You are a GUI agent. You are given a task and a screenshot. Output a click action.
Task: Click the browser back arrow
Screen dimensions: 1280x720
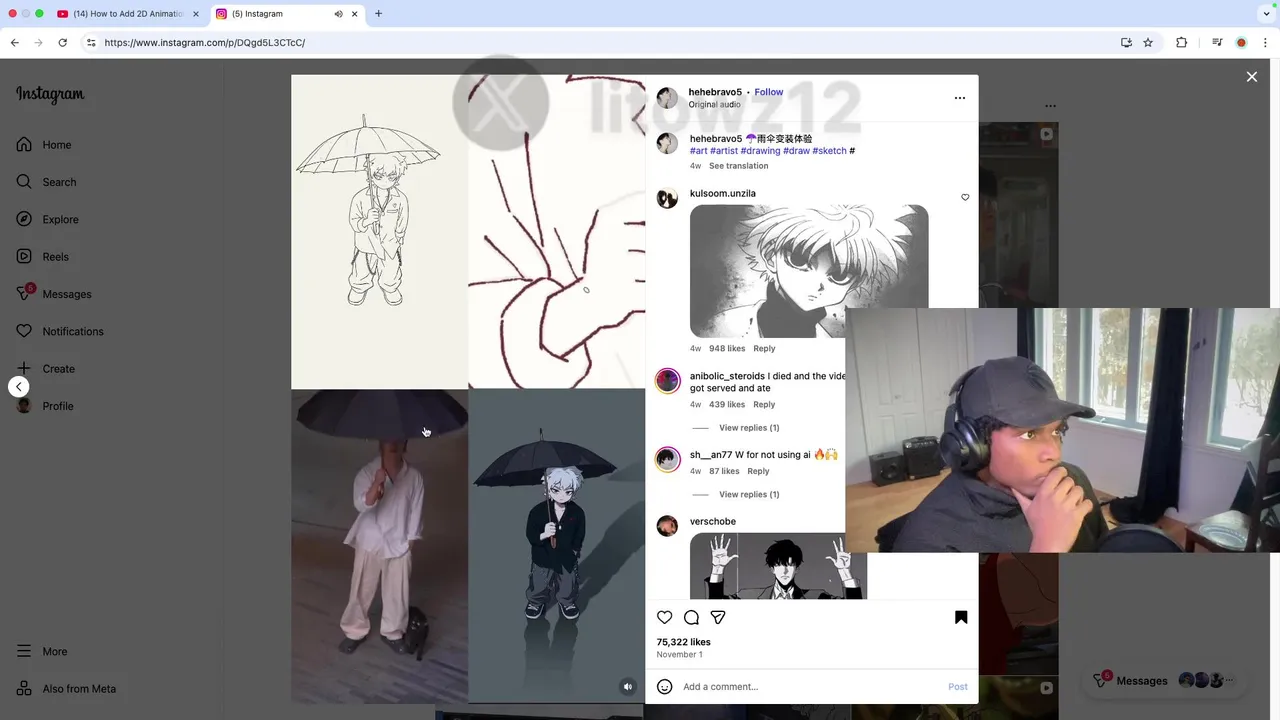click(15, 43)
